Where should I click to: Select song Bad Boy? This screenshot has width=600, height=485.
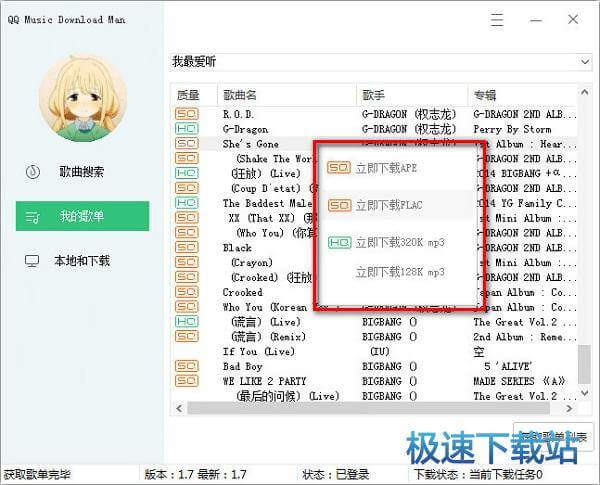coord(243,366)
